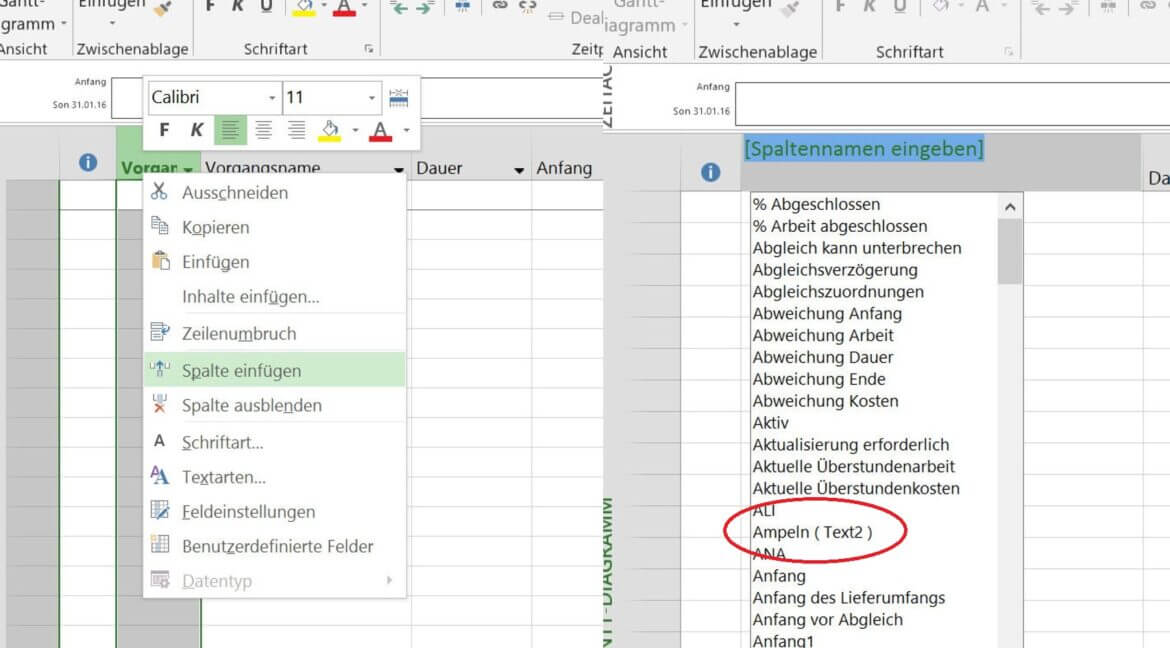Toggle bold in the mini toolbar

point(164,130)
